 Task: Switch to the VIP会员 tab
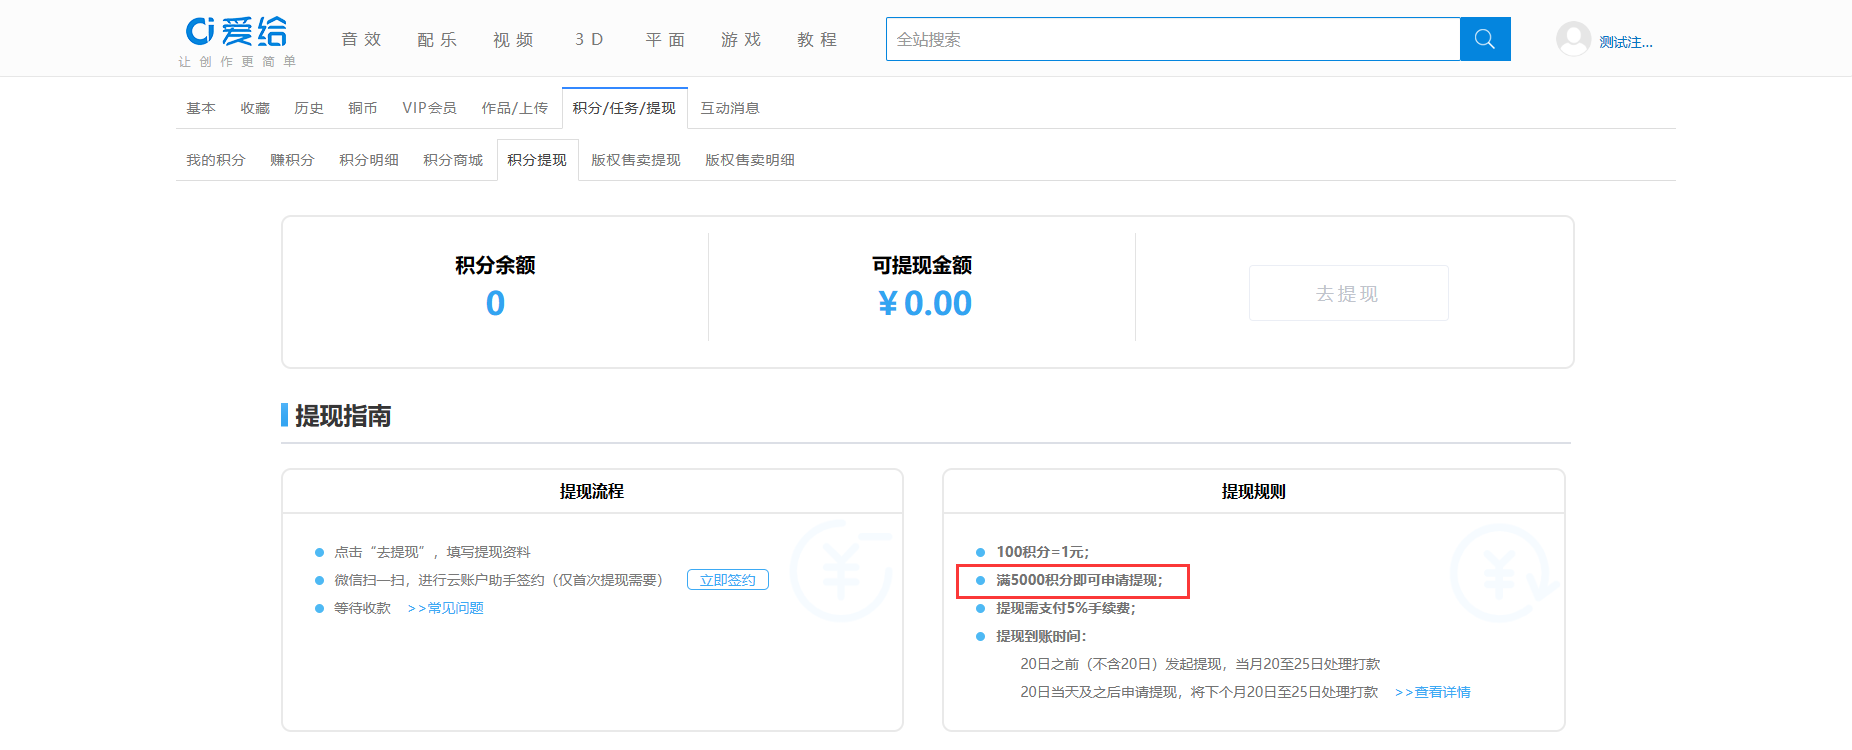(x=430, y=108)
